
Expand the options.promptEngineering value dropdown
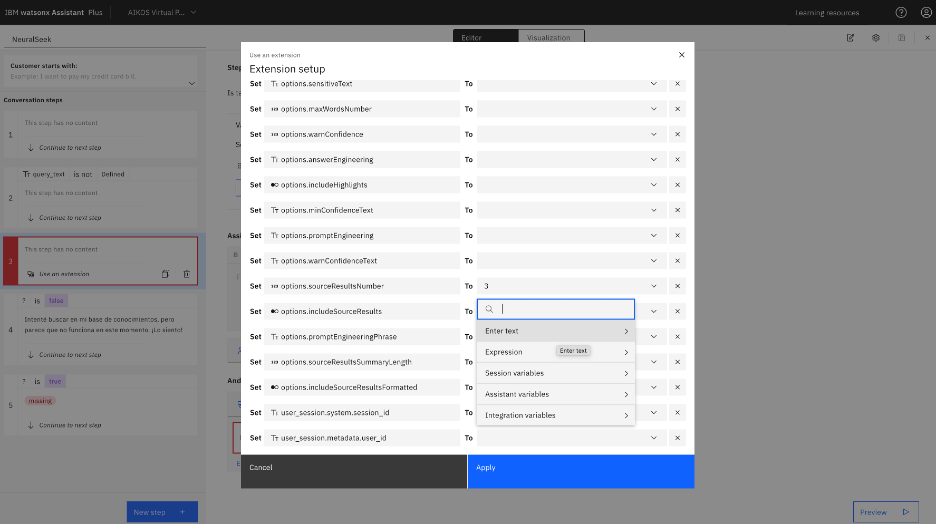tap(654, 235)
